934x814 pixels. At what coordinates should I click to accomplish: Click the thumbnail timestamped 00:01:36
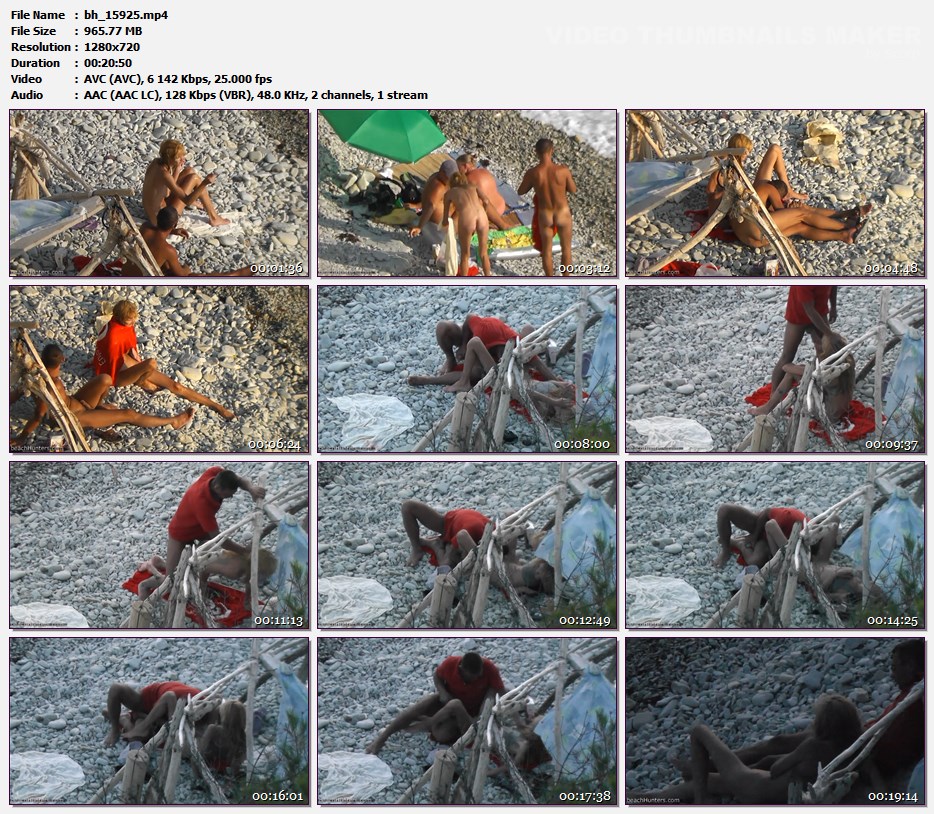[x=159, y=193]
